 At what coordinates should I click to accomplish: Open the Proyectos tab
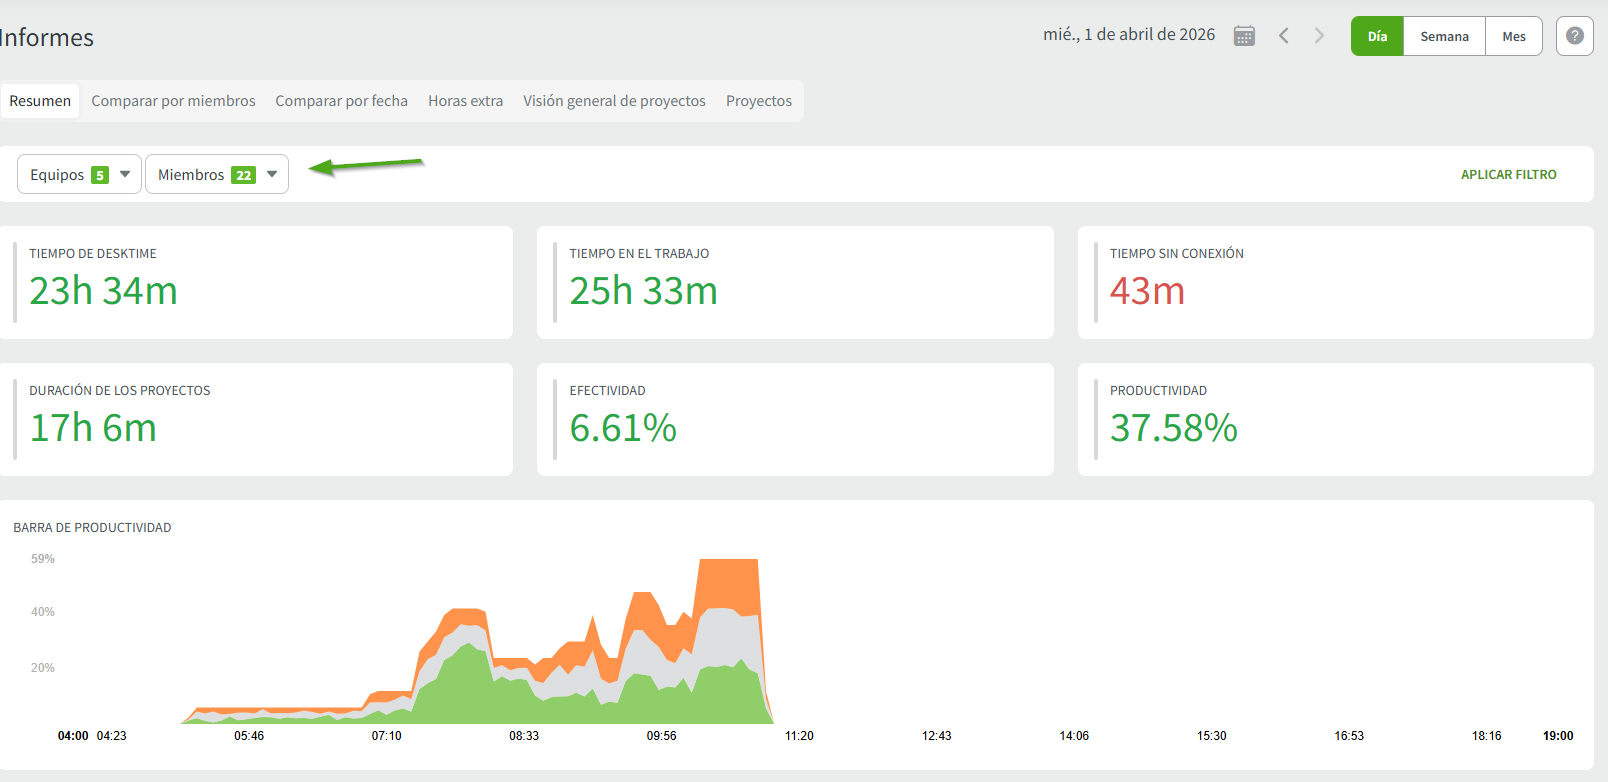(x=758, y=101)
